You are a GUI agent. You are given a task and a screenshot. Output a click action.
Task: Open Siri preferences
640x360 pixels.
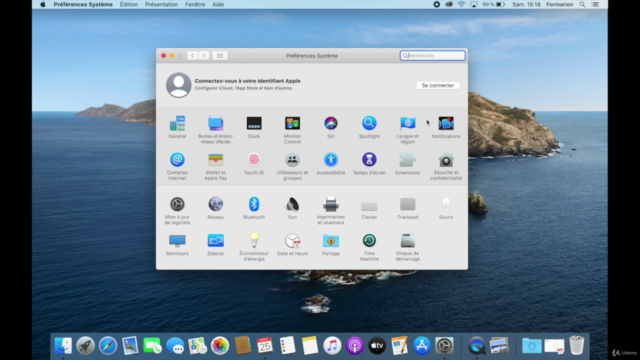[x=331, y=123]
